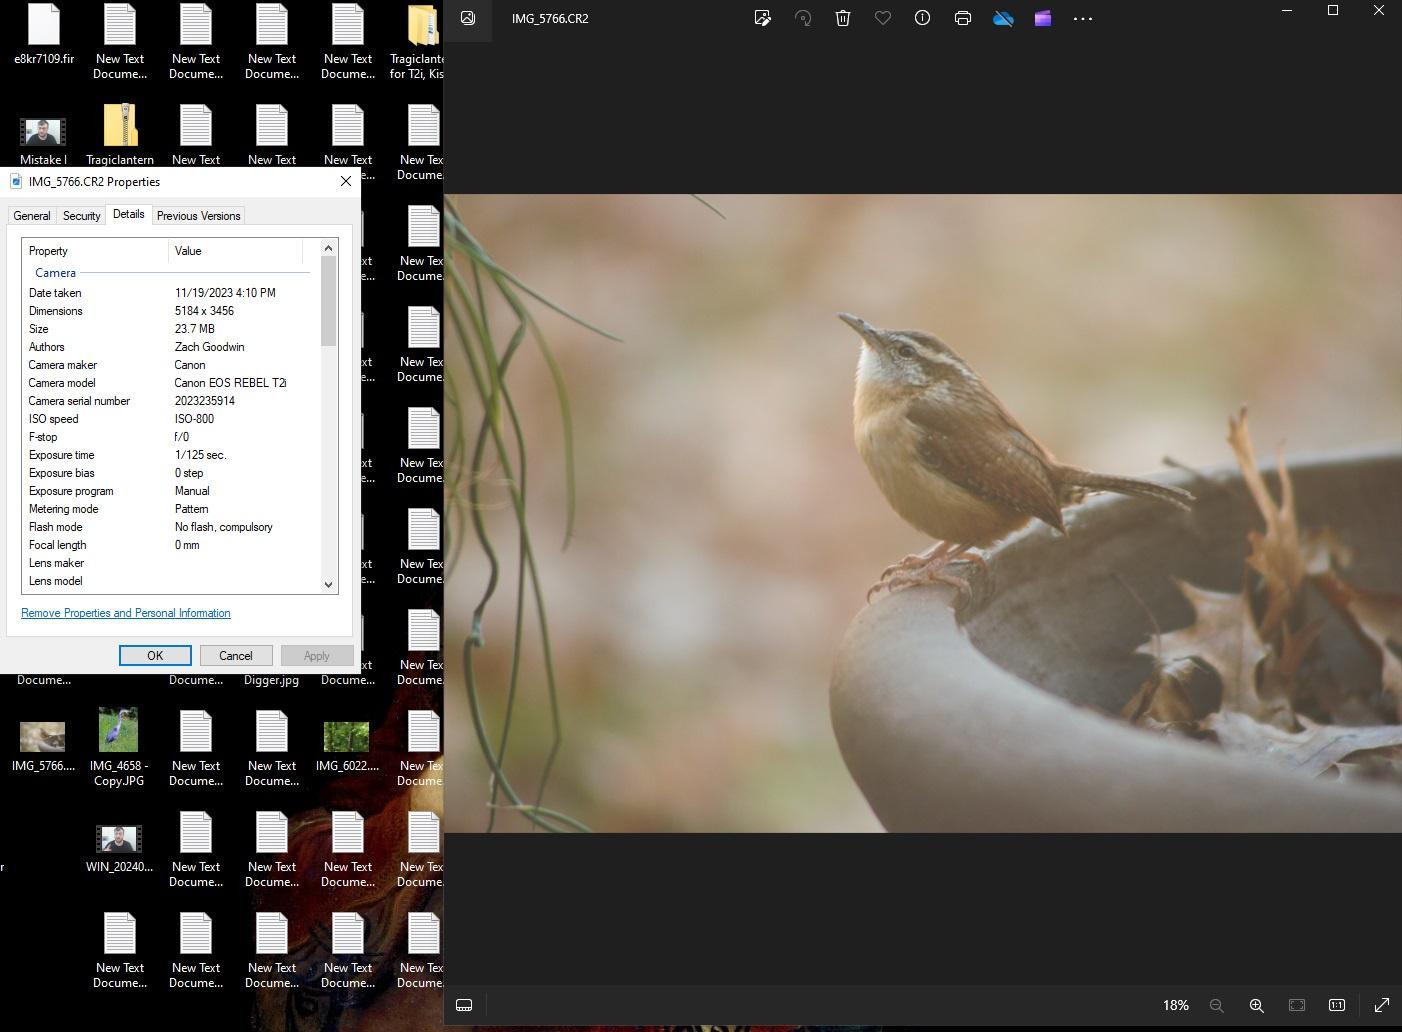The height and width of the screenshot is (1032, 1402).
Task: Select the WIN_20240 video file on desktop
Action: click(119, 848)
